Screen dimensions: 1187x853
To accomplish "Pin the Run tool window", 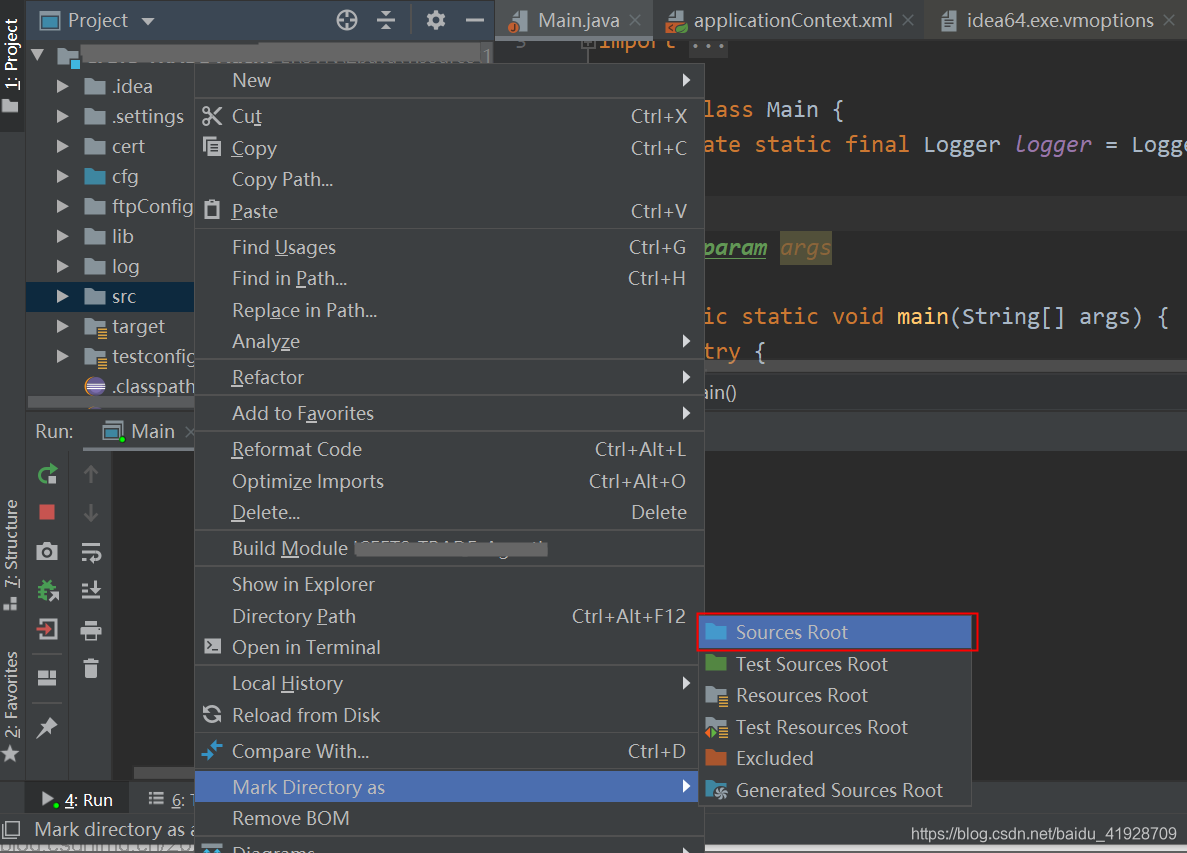I will (47, 727).
